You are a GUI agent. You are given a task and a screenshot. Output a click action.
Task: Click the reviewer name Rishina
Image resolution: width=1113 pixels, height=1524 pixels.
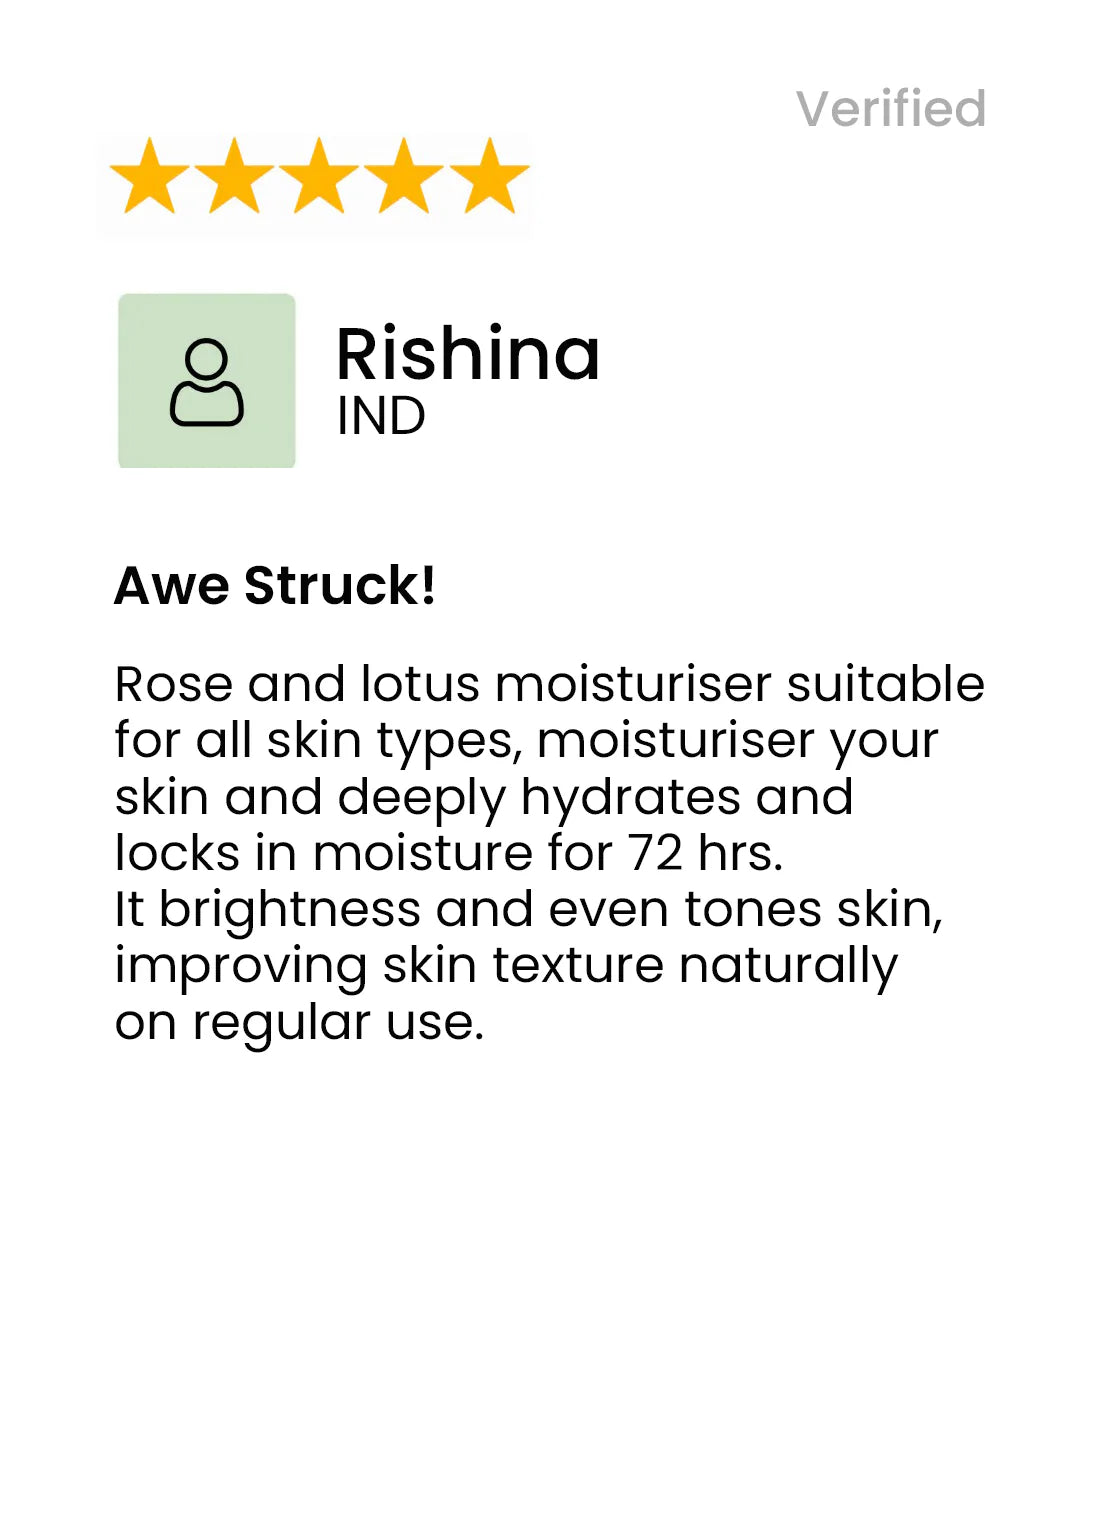(468, 354)
